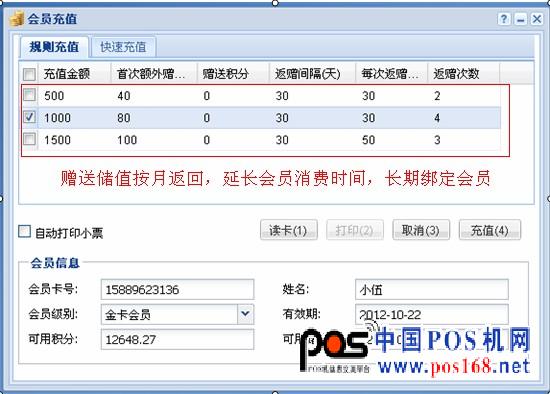This screenshot has width=550, height=394.
Task: Close the 会员充值 window
Action: pos(537,19)
